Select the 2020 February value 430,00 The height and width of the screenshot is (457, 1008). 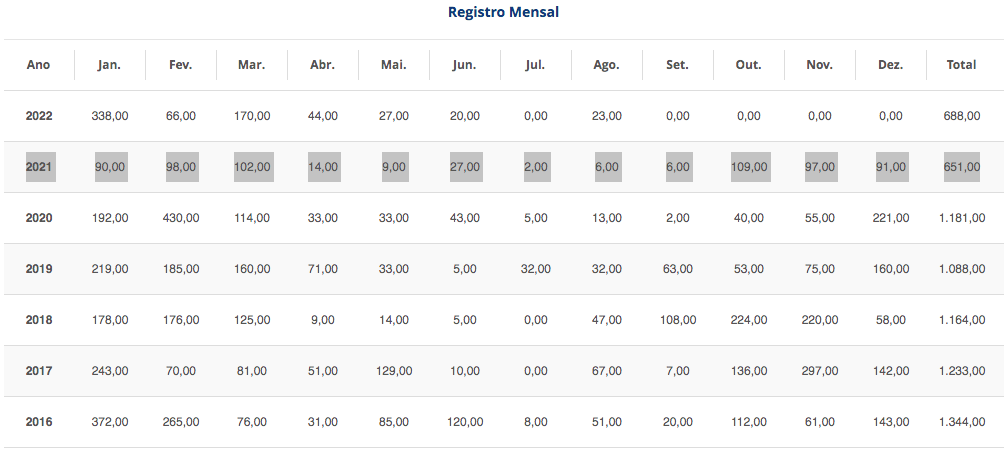181,218
